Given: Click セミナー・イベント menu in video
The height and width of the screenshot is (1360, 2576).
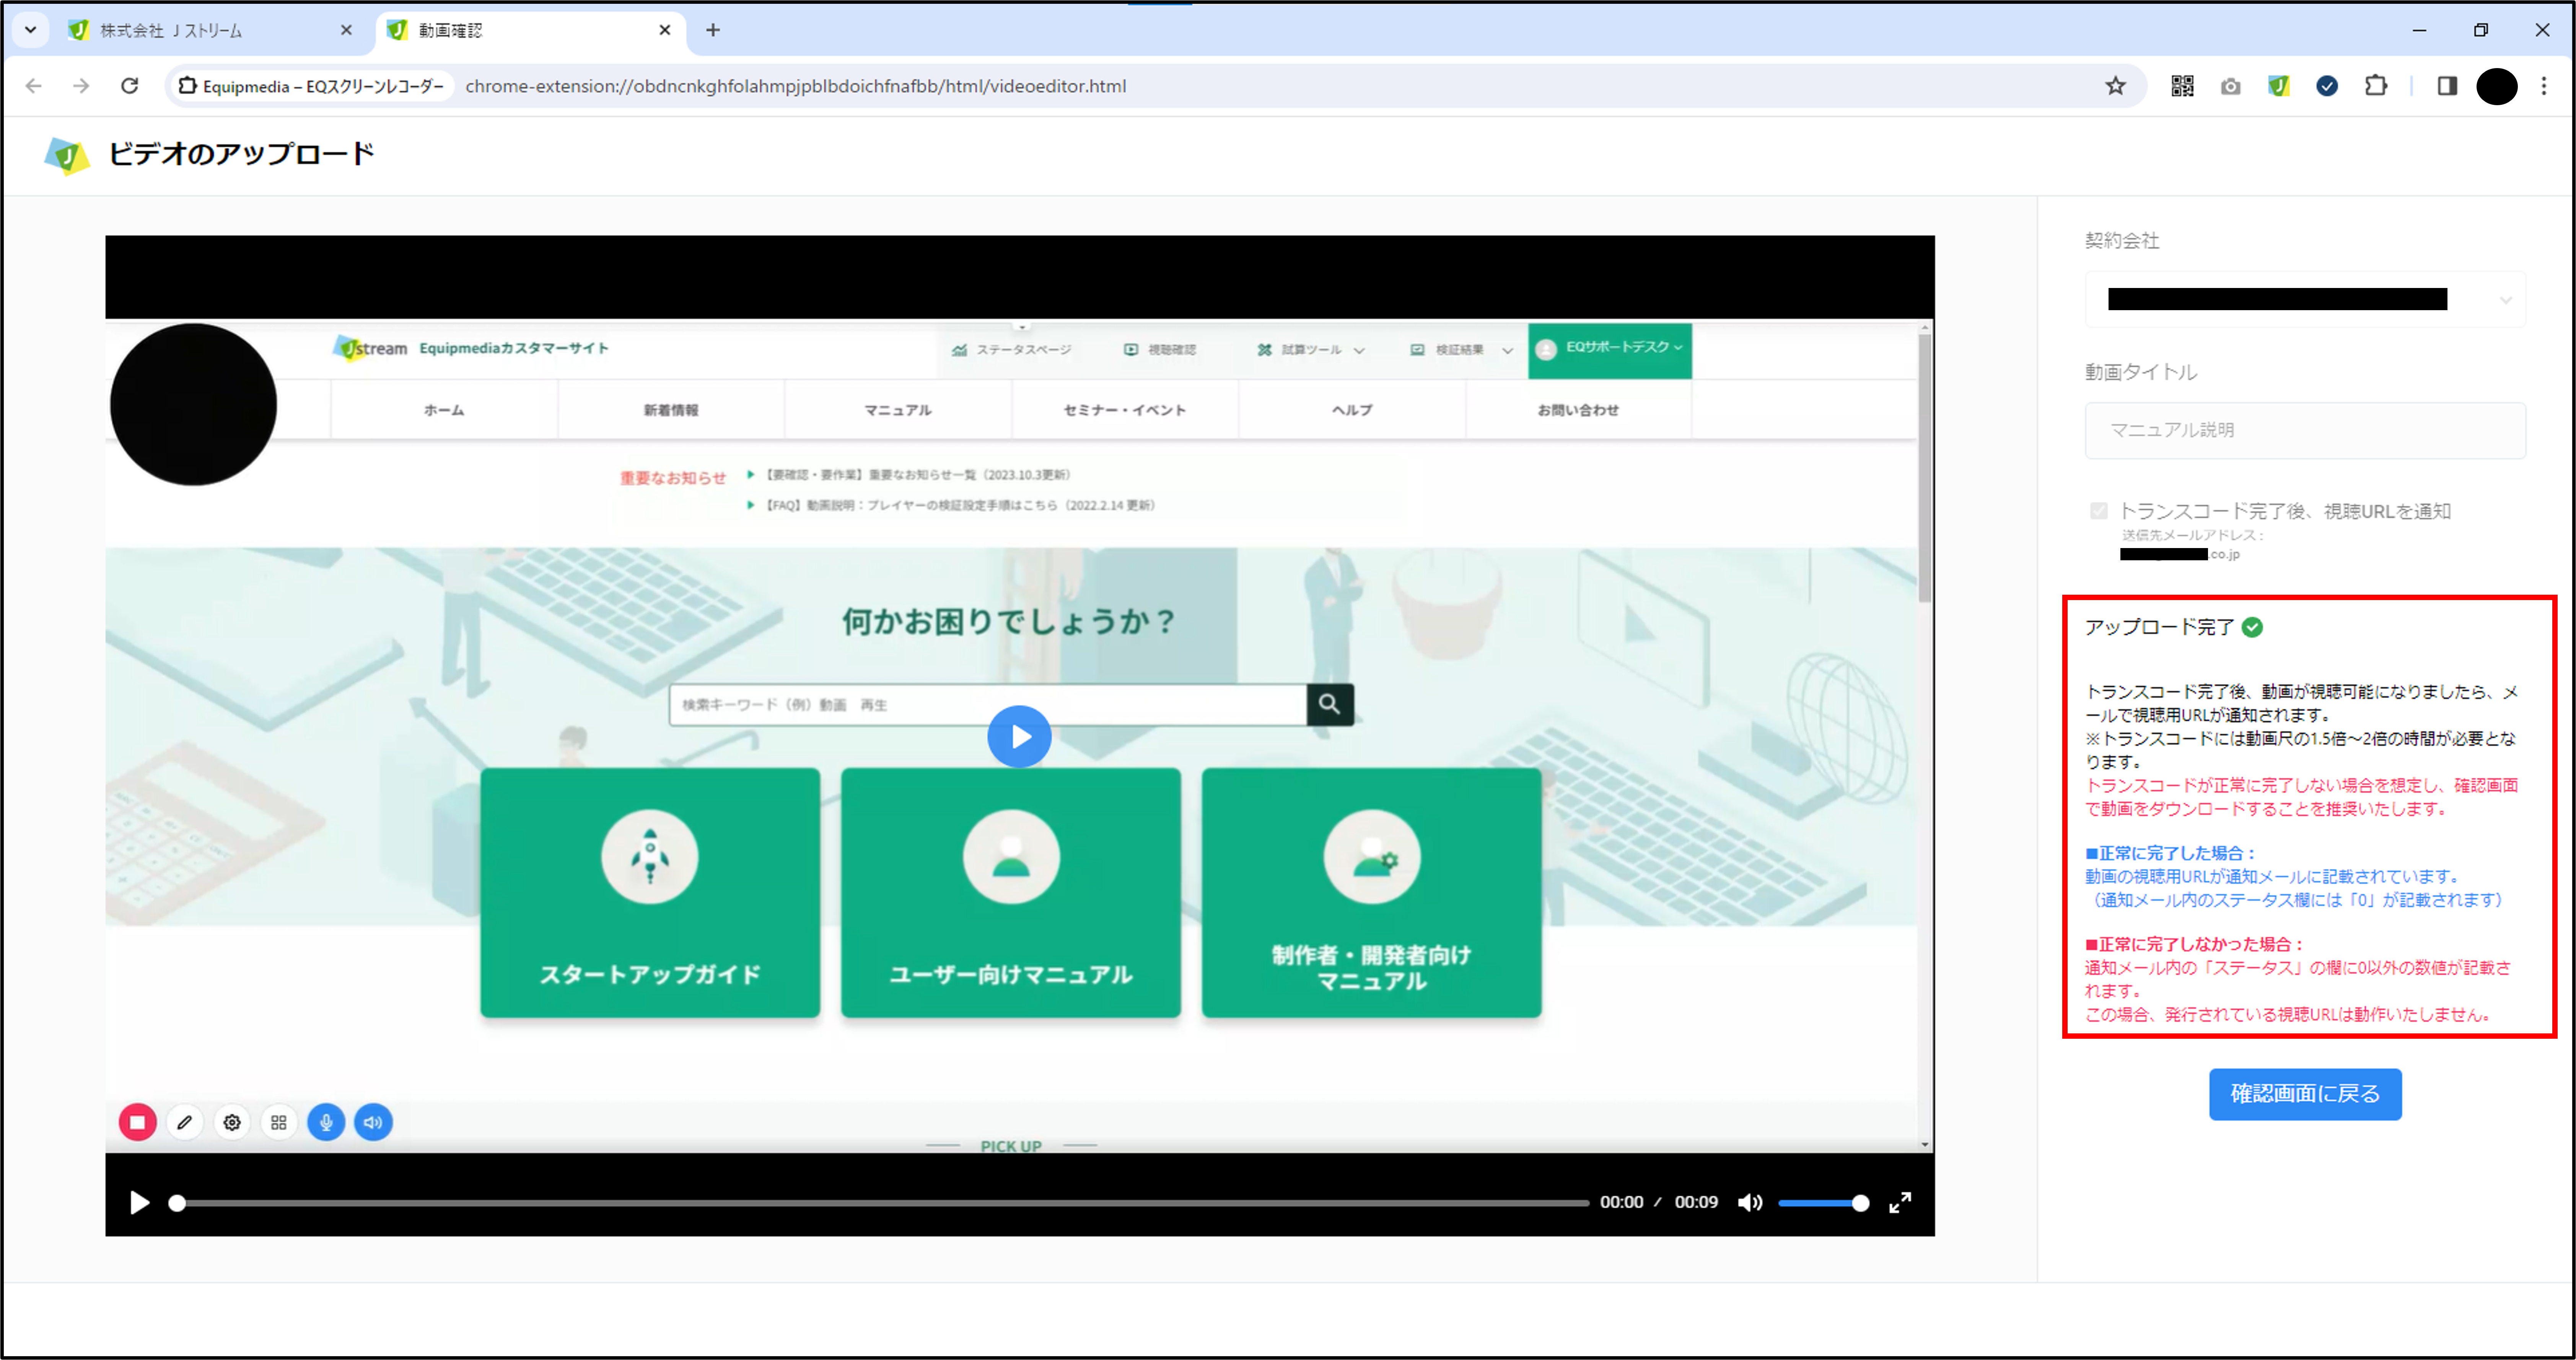Looking at the screenshot, I should click(1125, 410).
